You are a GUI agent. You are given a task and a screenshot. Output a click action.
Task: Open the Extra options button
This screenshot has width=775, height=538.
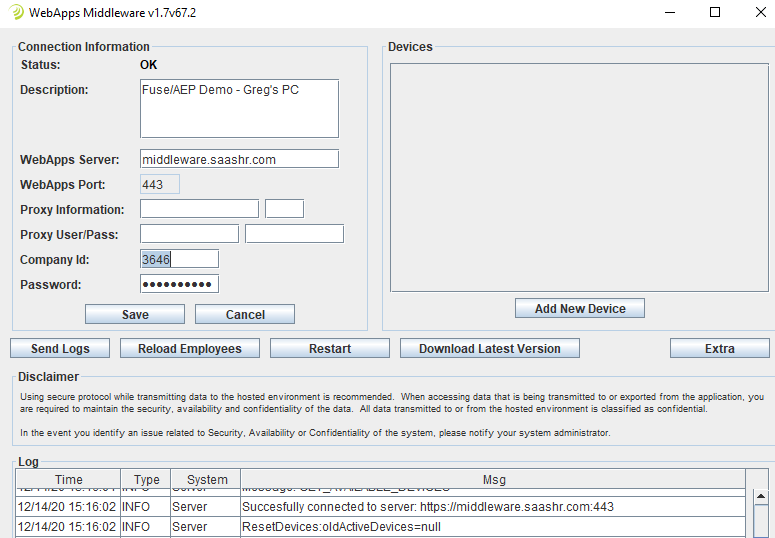coord(719,348)
